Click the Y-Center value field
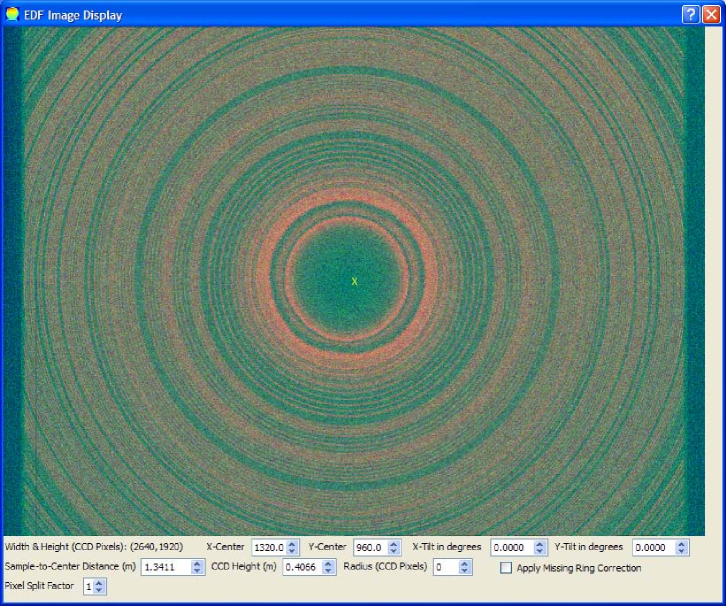This screenshot has width=726, height=606. 369,548
